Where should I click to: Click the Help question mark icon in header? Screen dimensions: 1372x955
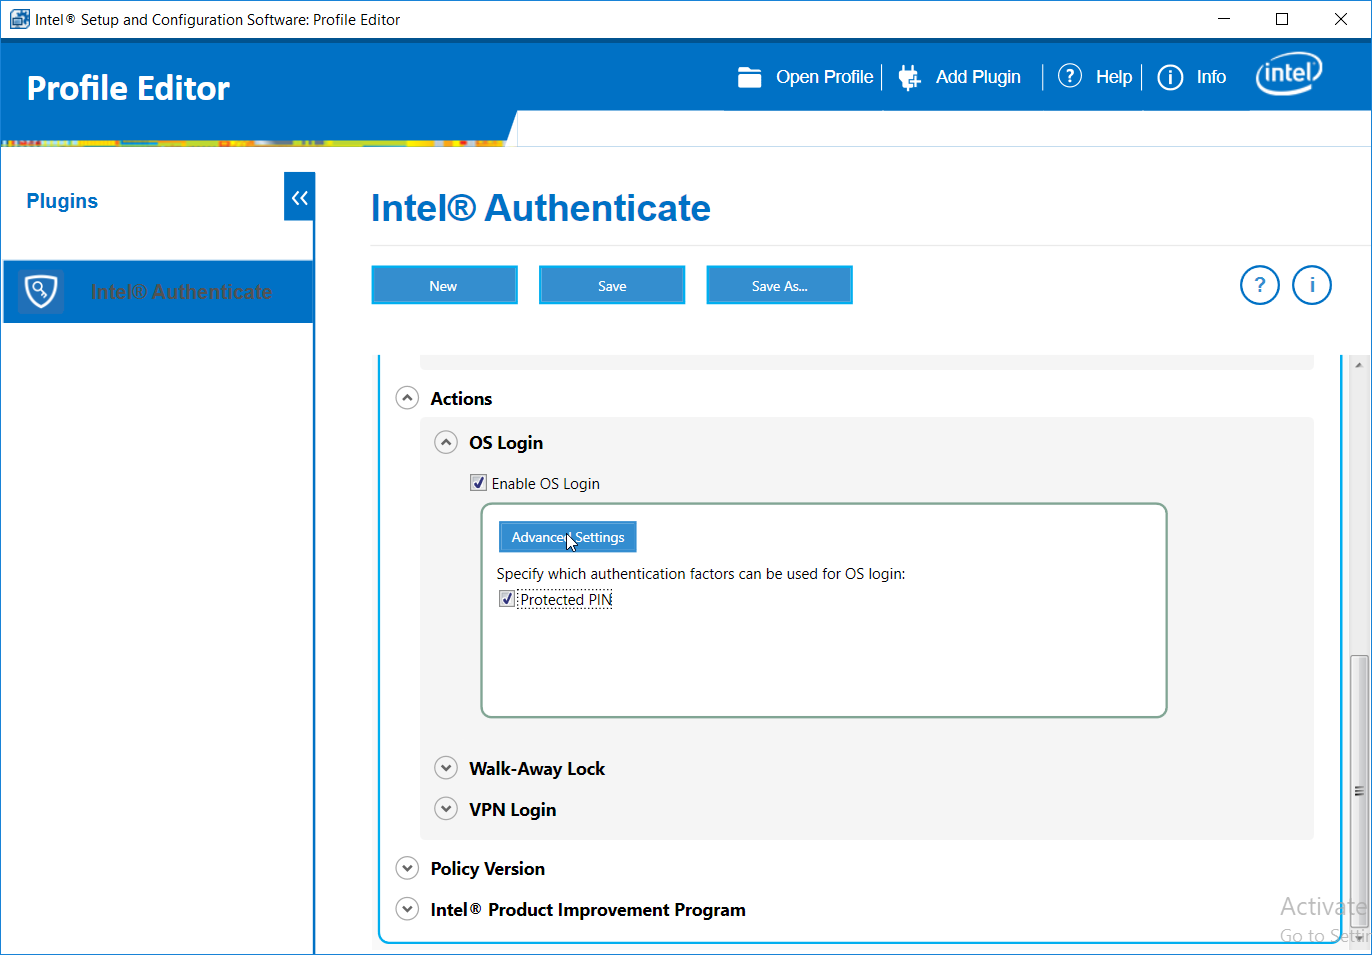pos(1070,76)
